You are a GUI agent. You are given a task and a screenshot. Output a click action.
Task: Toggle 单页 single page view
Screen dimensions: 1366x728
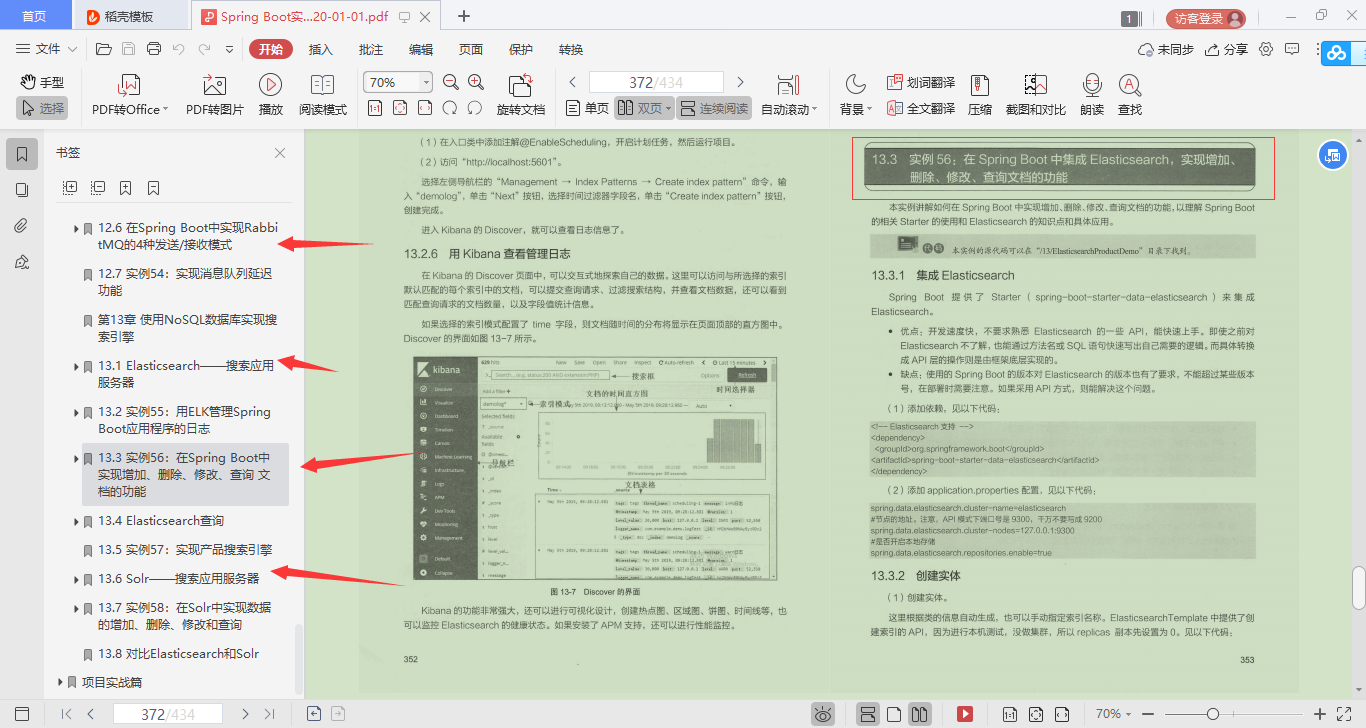(x=587, y=108)
